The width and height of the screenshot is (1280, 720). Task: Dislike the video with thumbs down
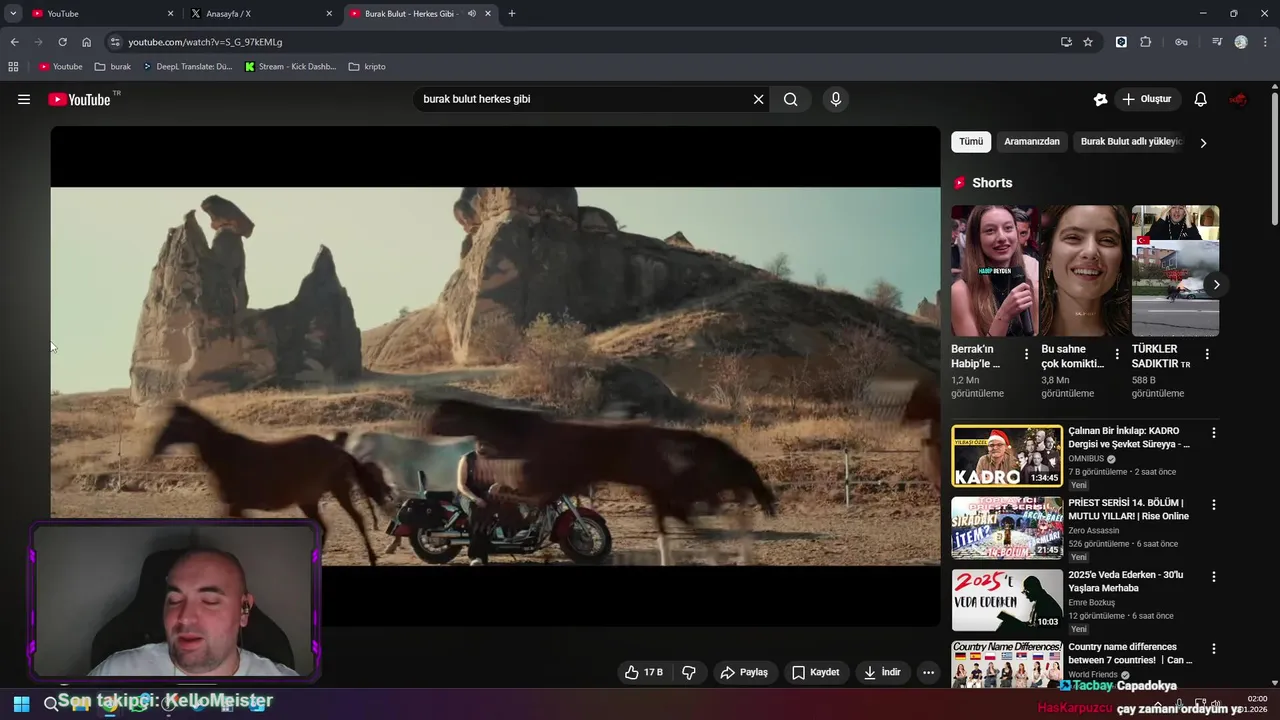[689, 672]
